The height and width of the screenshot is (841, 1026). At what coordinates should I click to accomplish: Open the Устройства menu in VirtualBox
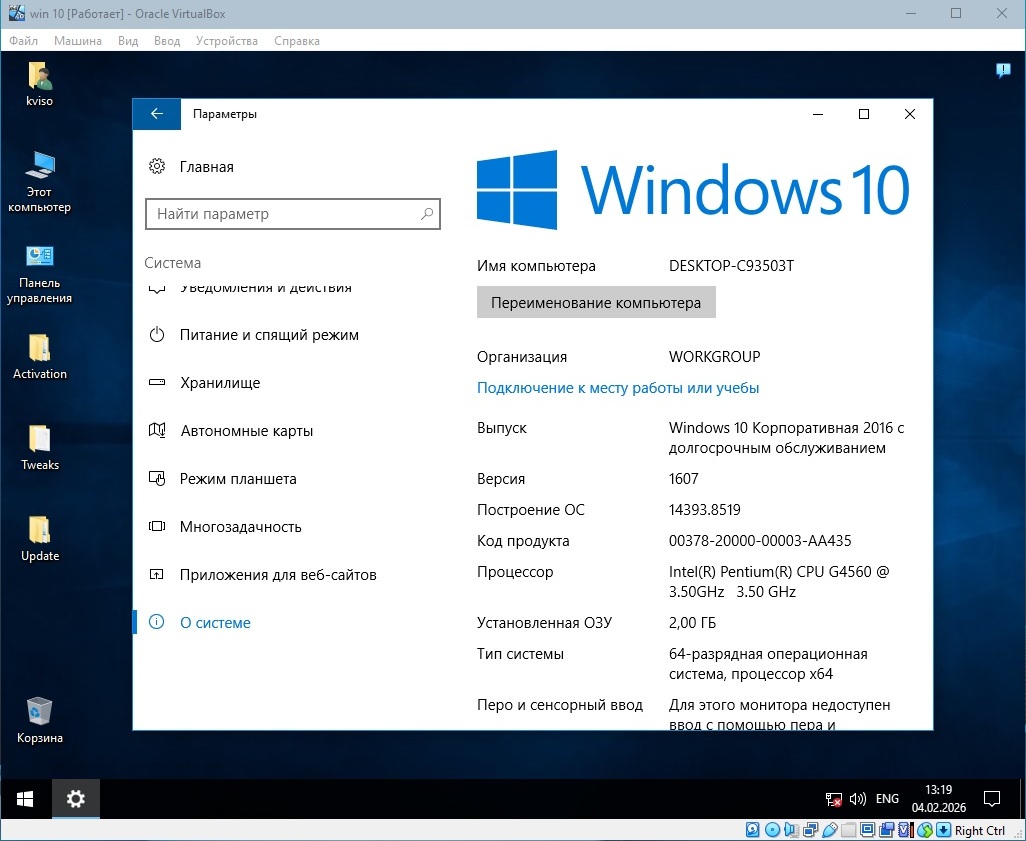(x=227, y=41)
